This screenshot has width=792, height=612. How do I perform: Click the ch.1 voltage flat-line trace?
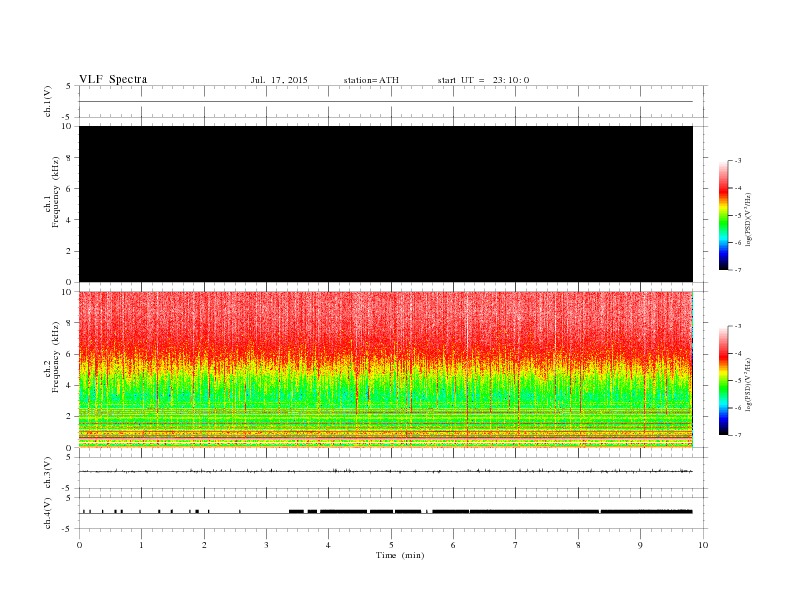click(x=386, y=101)
